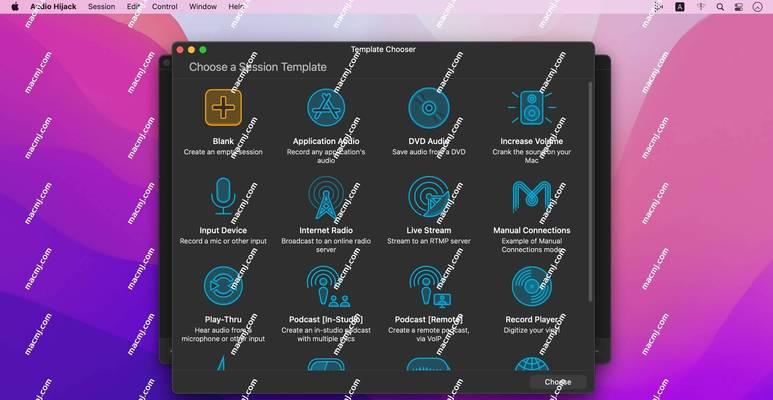
Task: Click the "Increase Volume" label
Action: [x=531, y=141]
